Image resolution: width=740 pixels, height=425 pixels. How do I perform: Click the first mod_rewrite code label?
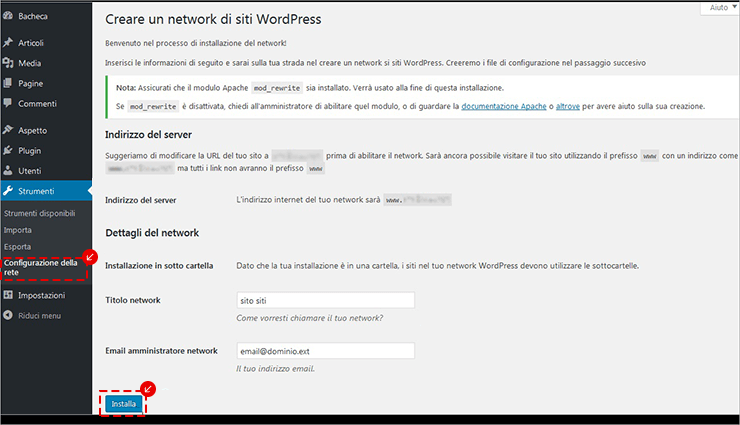point(277,88)
